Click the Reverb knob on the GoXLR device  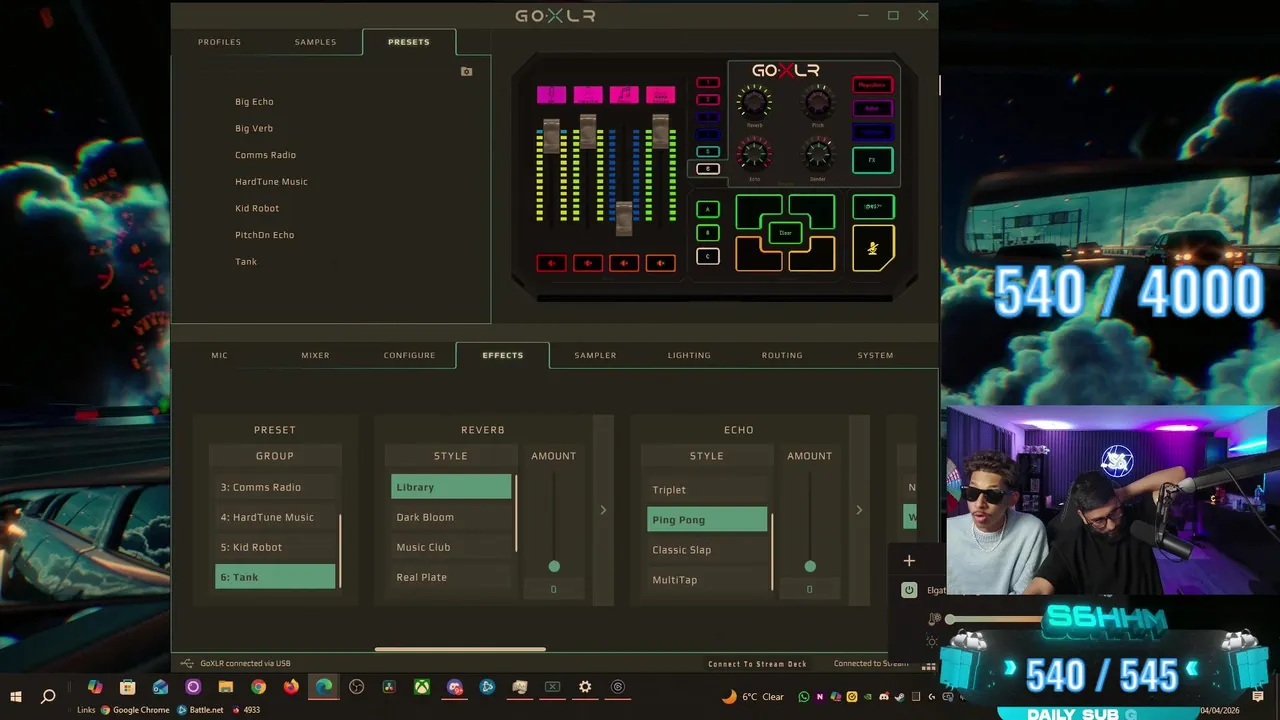[754, 101]
